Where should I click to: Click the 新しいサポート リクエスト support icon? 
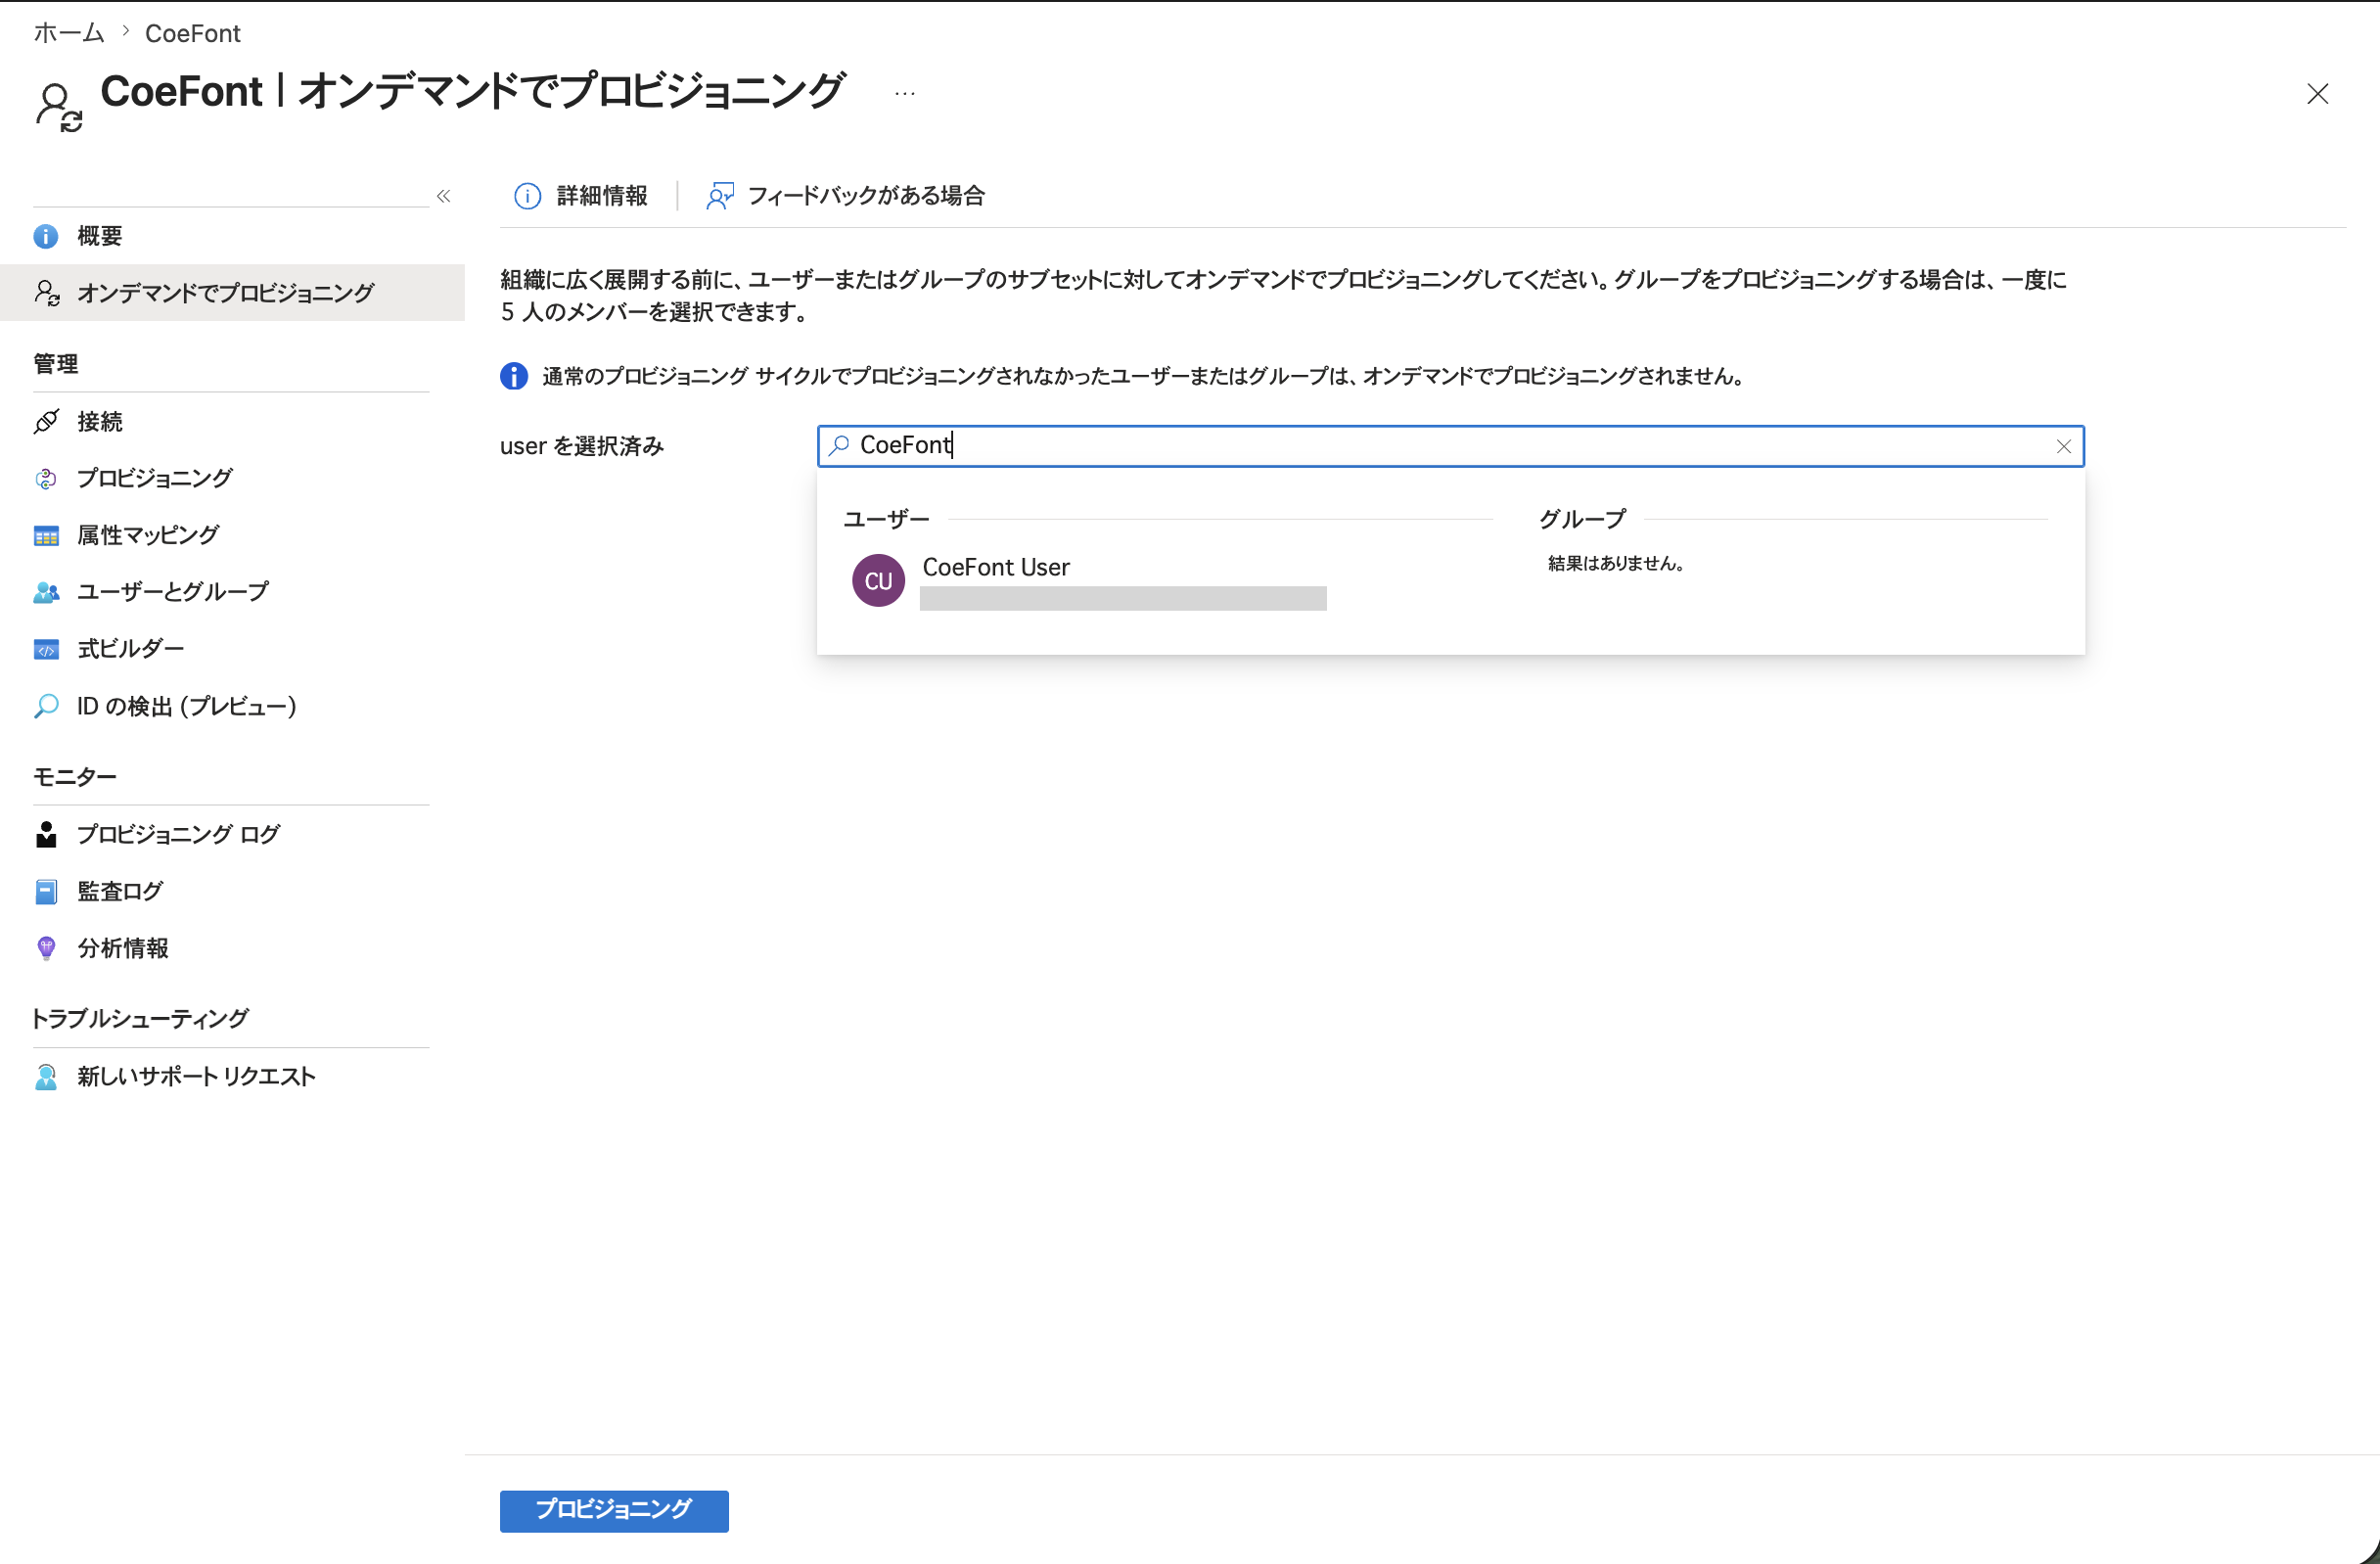pos(46,1076)
